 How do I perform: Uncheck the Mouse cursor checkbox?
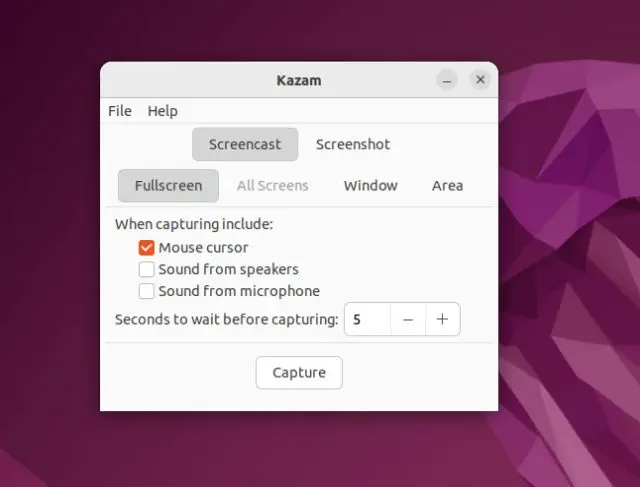point(146,247)
